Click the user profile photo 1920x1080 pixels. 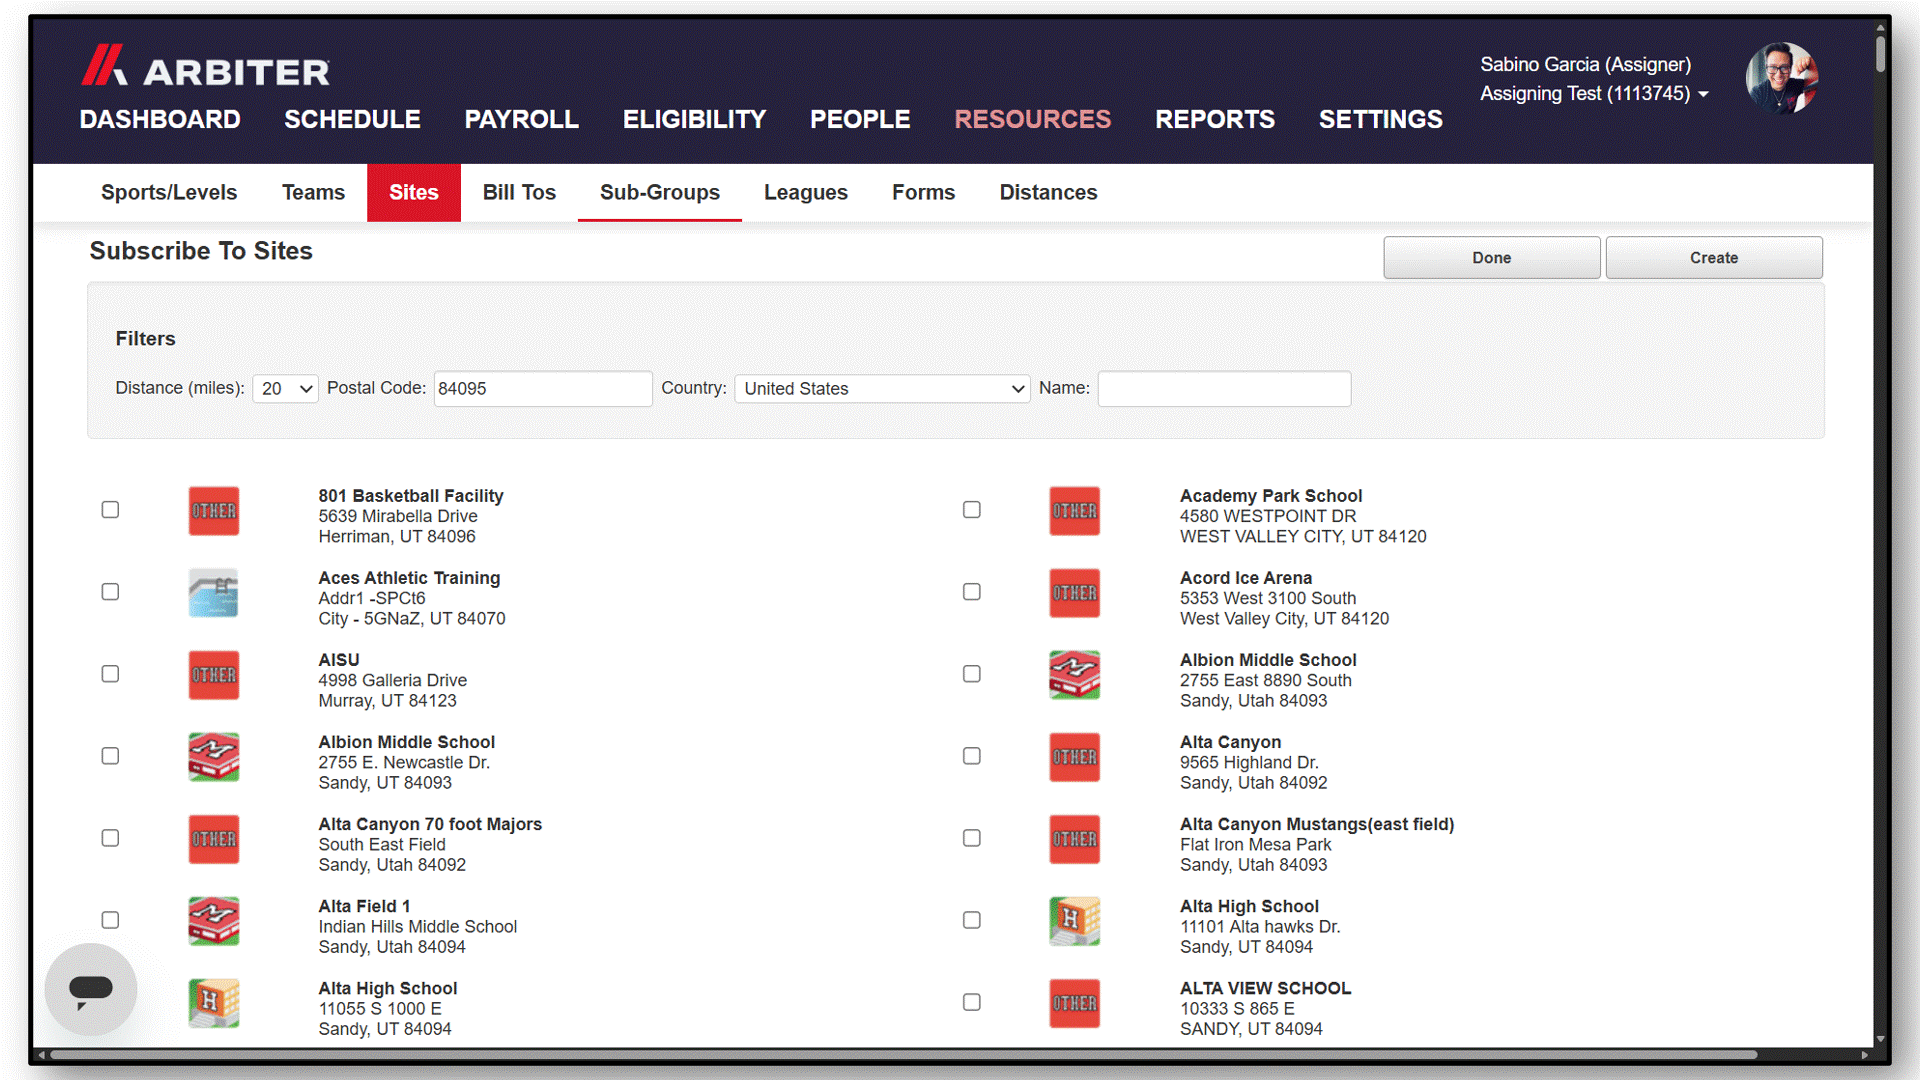(x=1782, y=78)
